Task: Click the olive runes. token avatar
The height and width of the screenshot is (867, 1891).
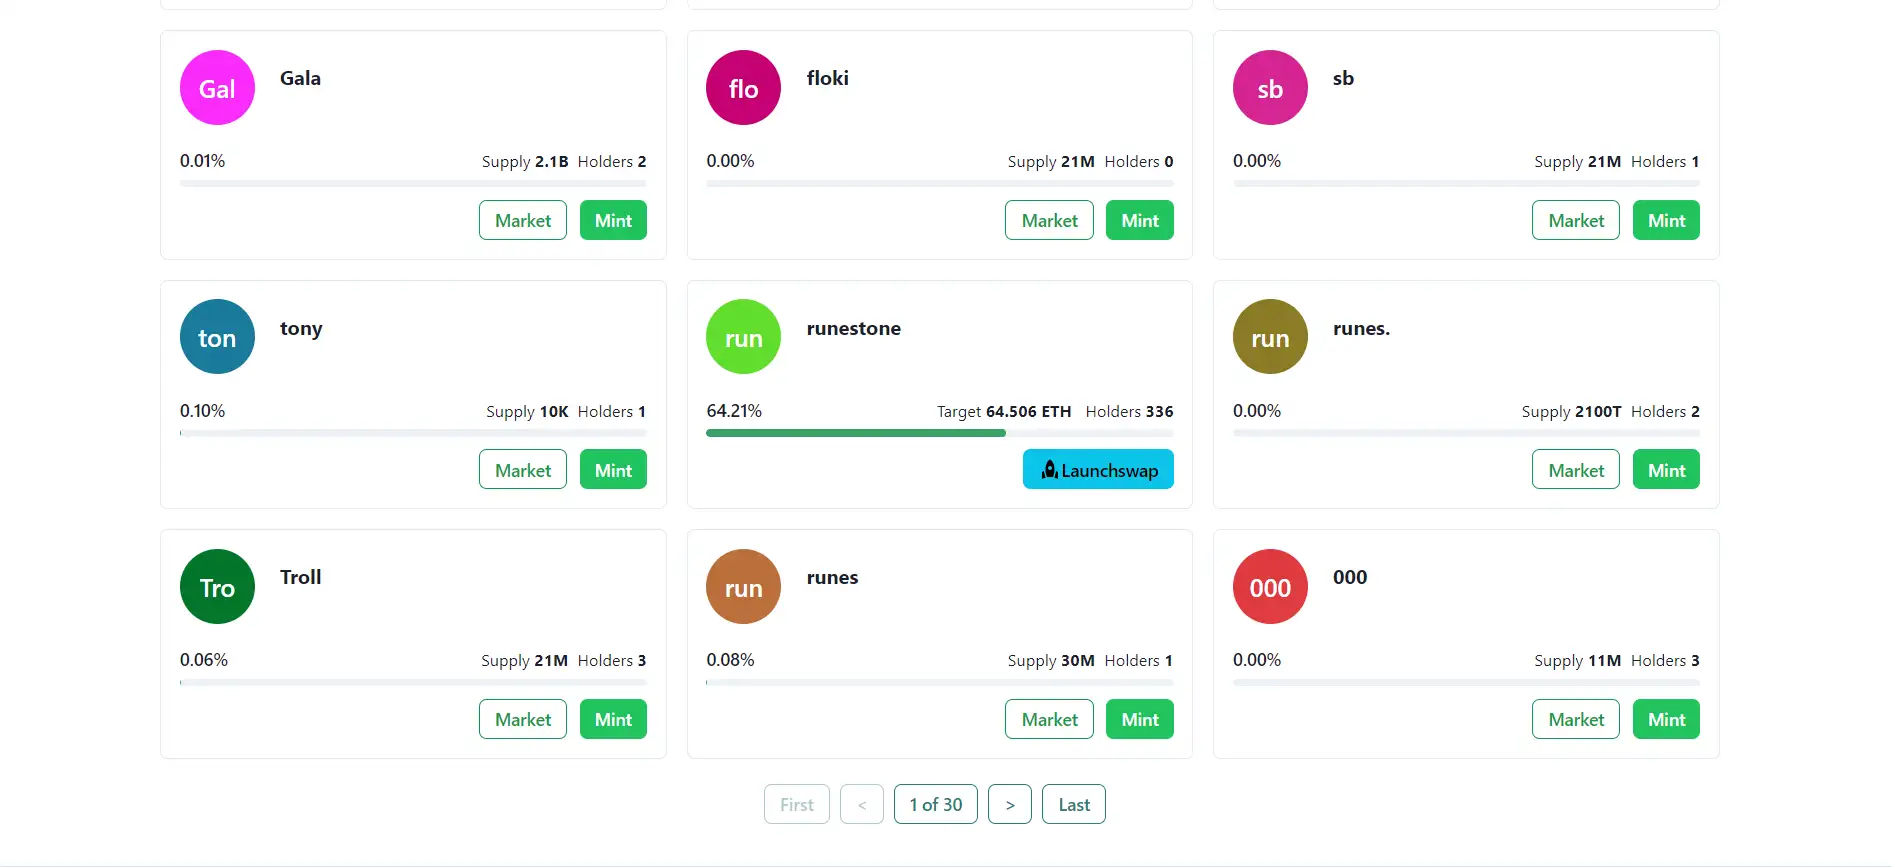Action: (1270, 337)
